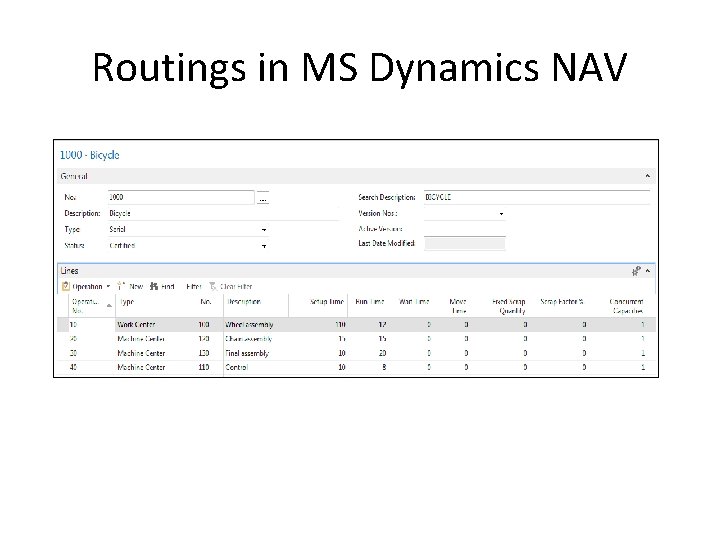Viewport: 720px width, 540px height.
Task: Click the No. input field with 1000
Action: (x=181, y=197)
